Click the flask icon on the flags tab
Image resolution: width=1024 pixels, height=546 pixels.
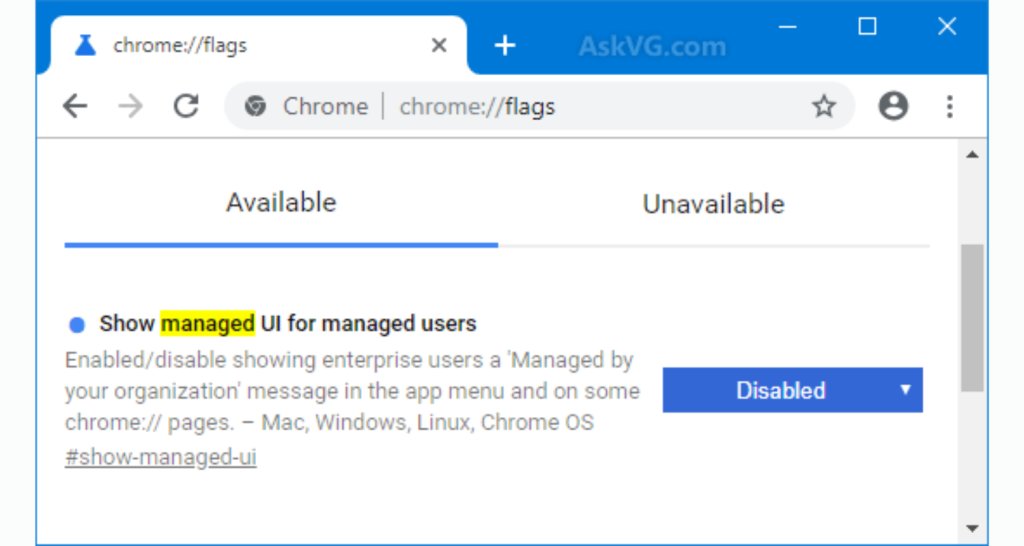coord(85,45)
